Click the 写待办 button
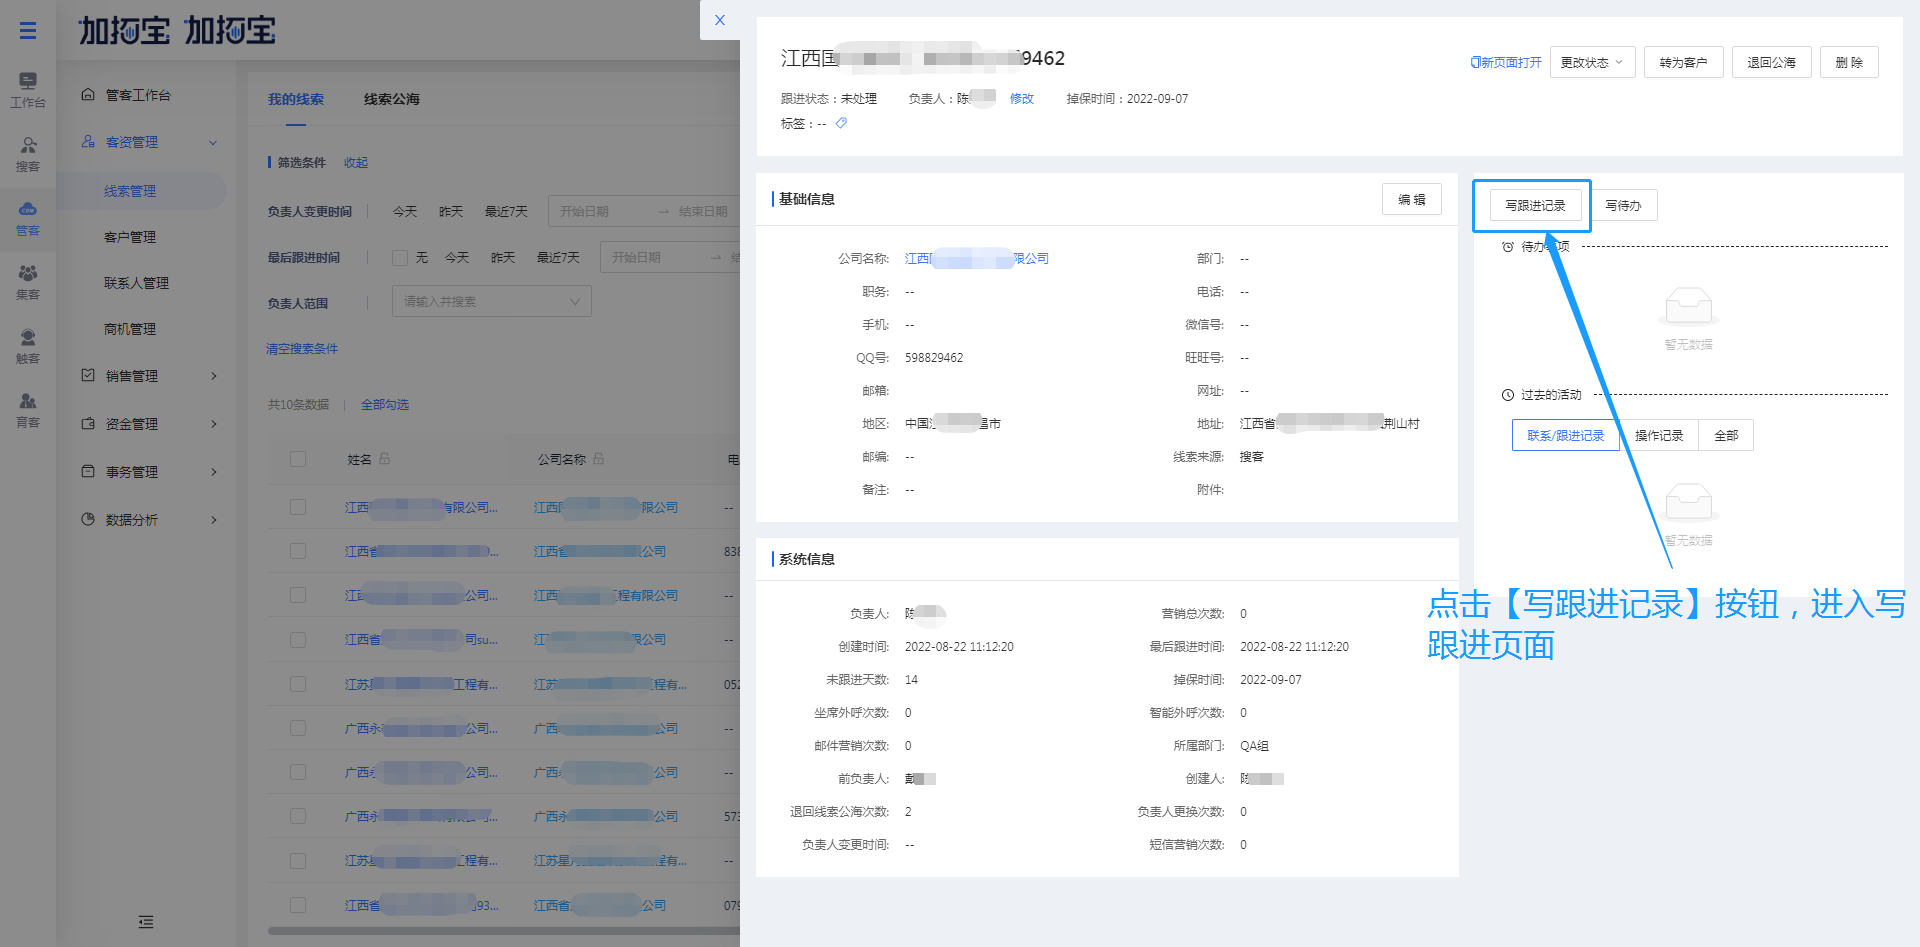Viewport: 1920px width, 947px height. (x=1623, y=205)
